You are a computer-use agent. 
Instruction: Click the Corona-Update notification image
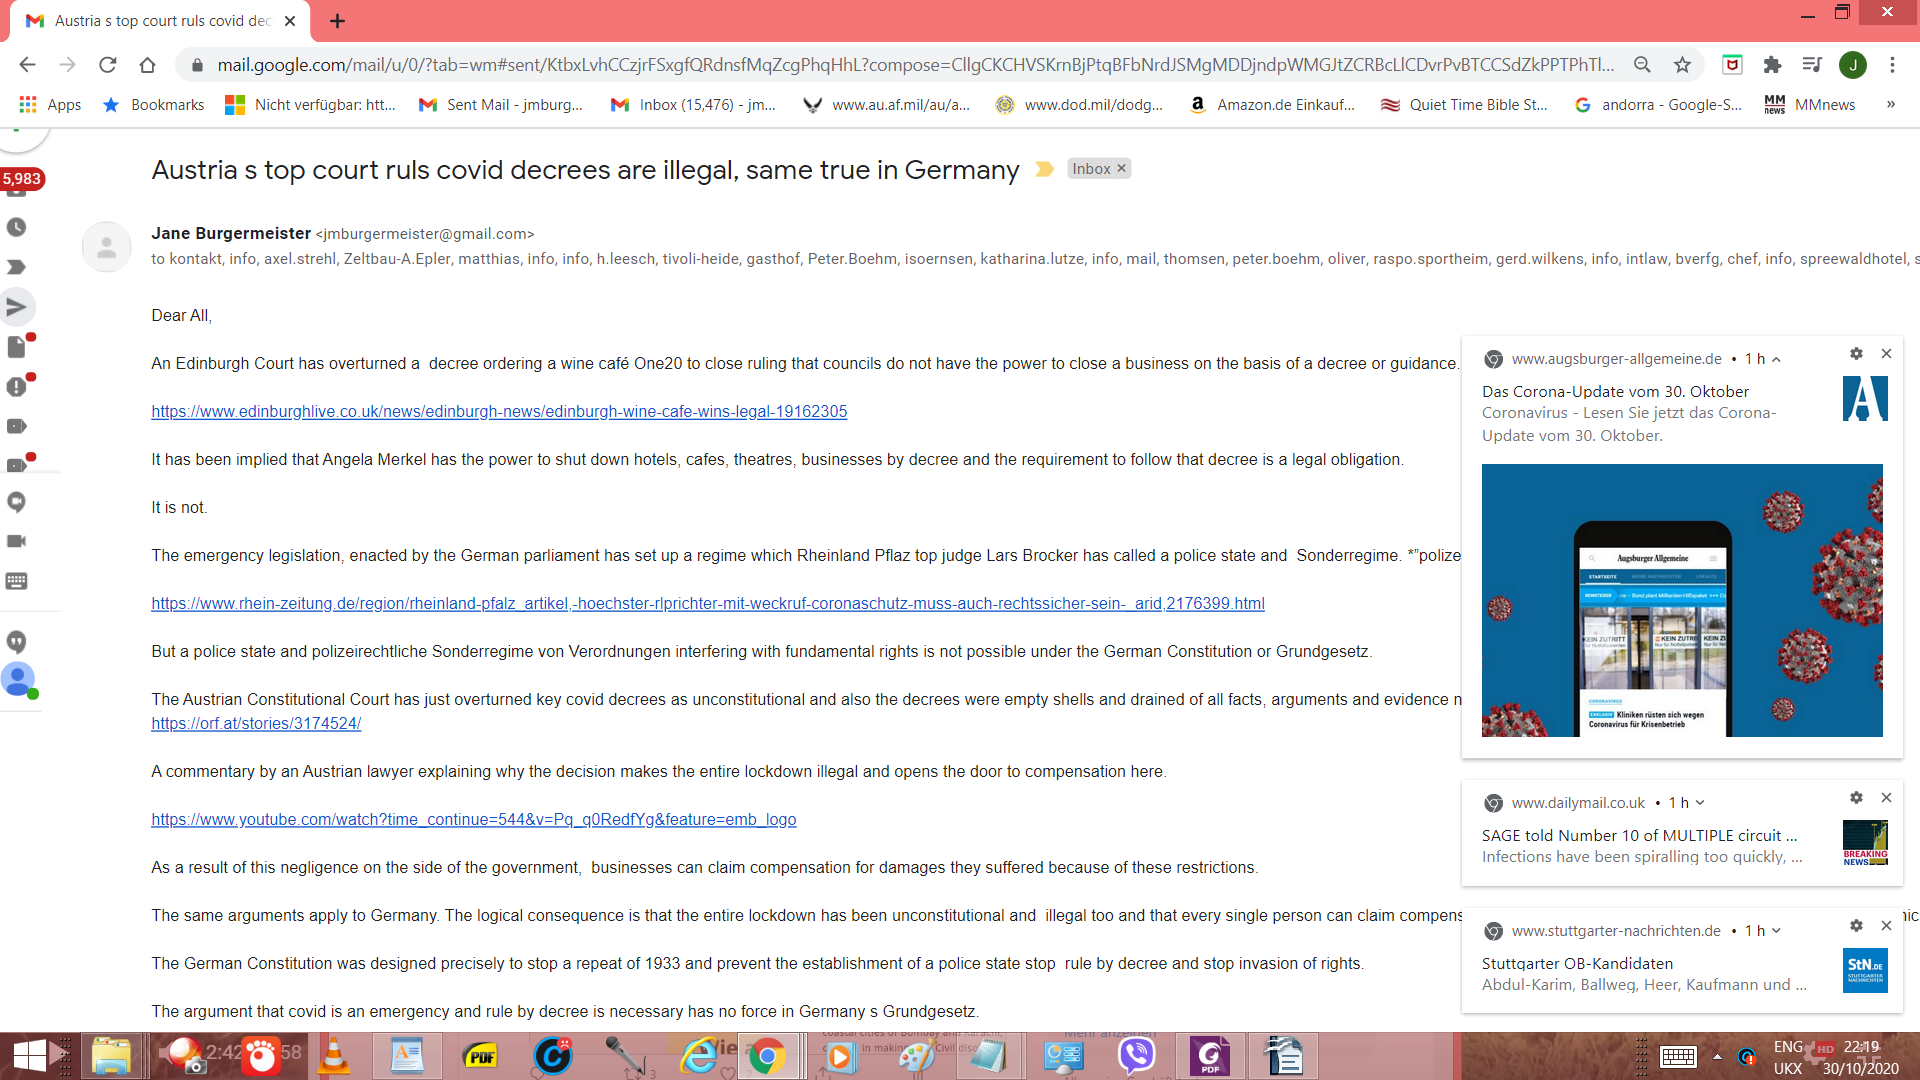tap(1681, 600)
